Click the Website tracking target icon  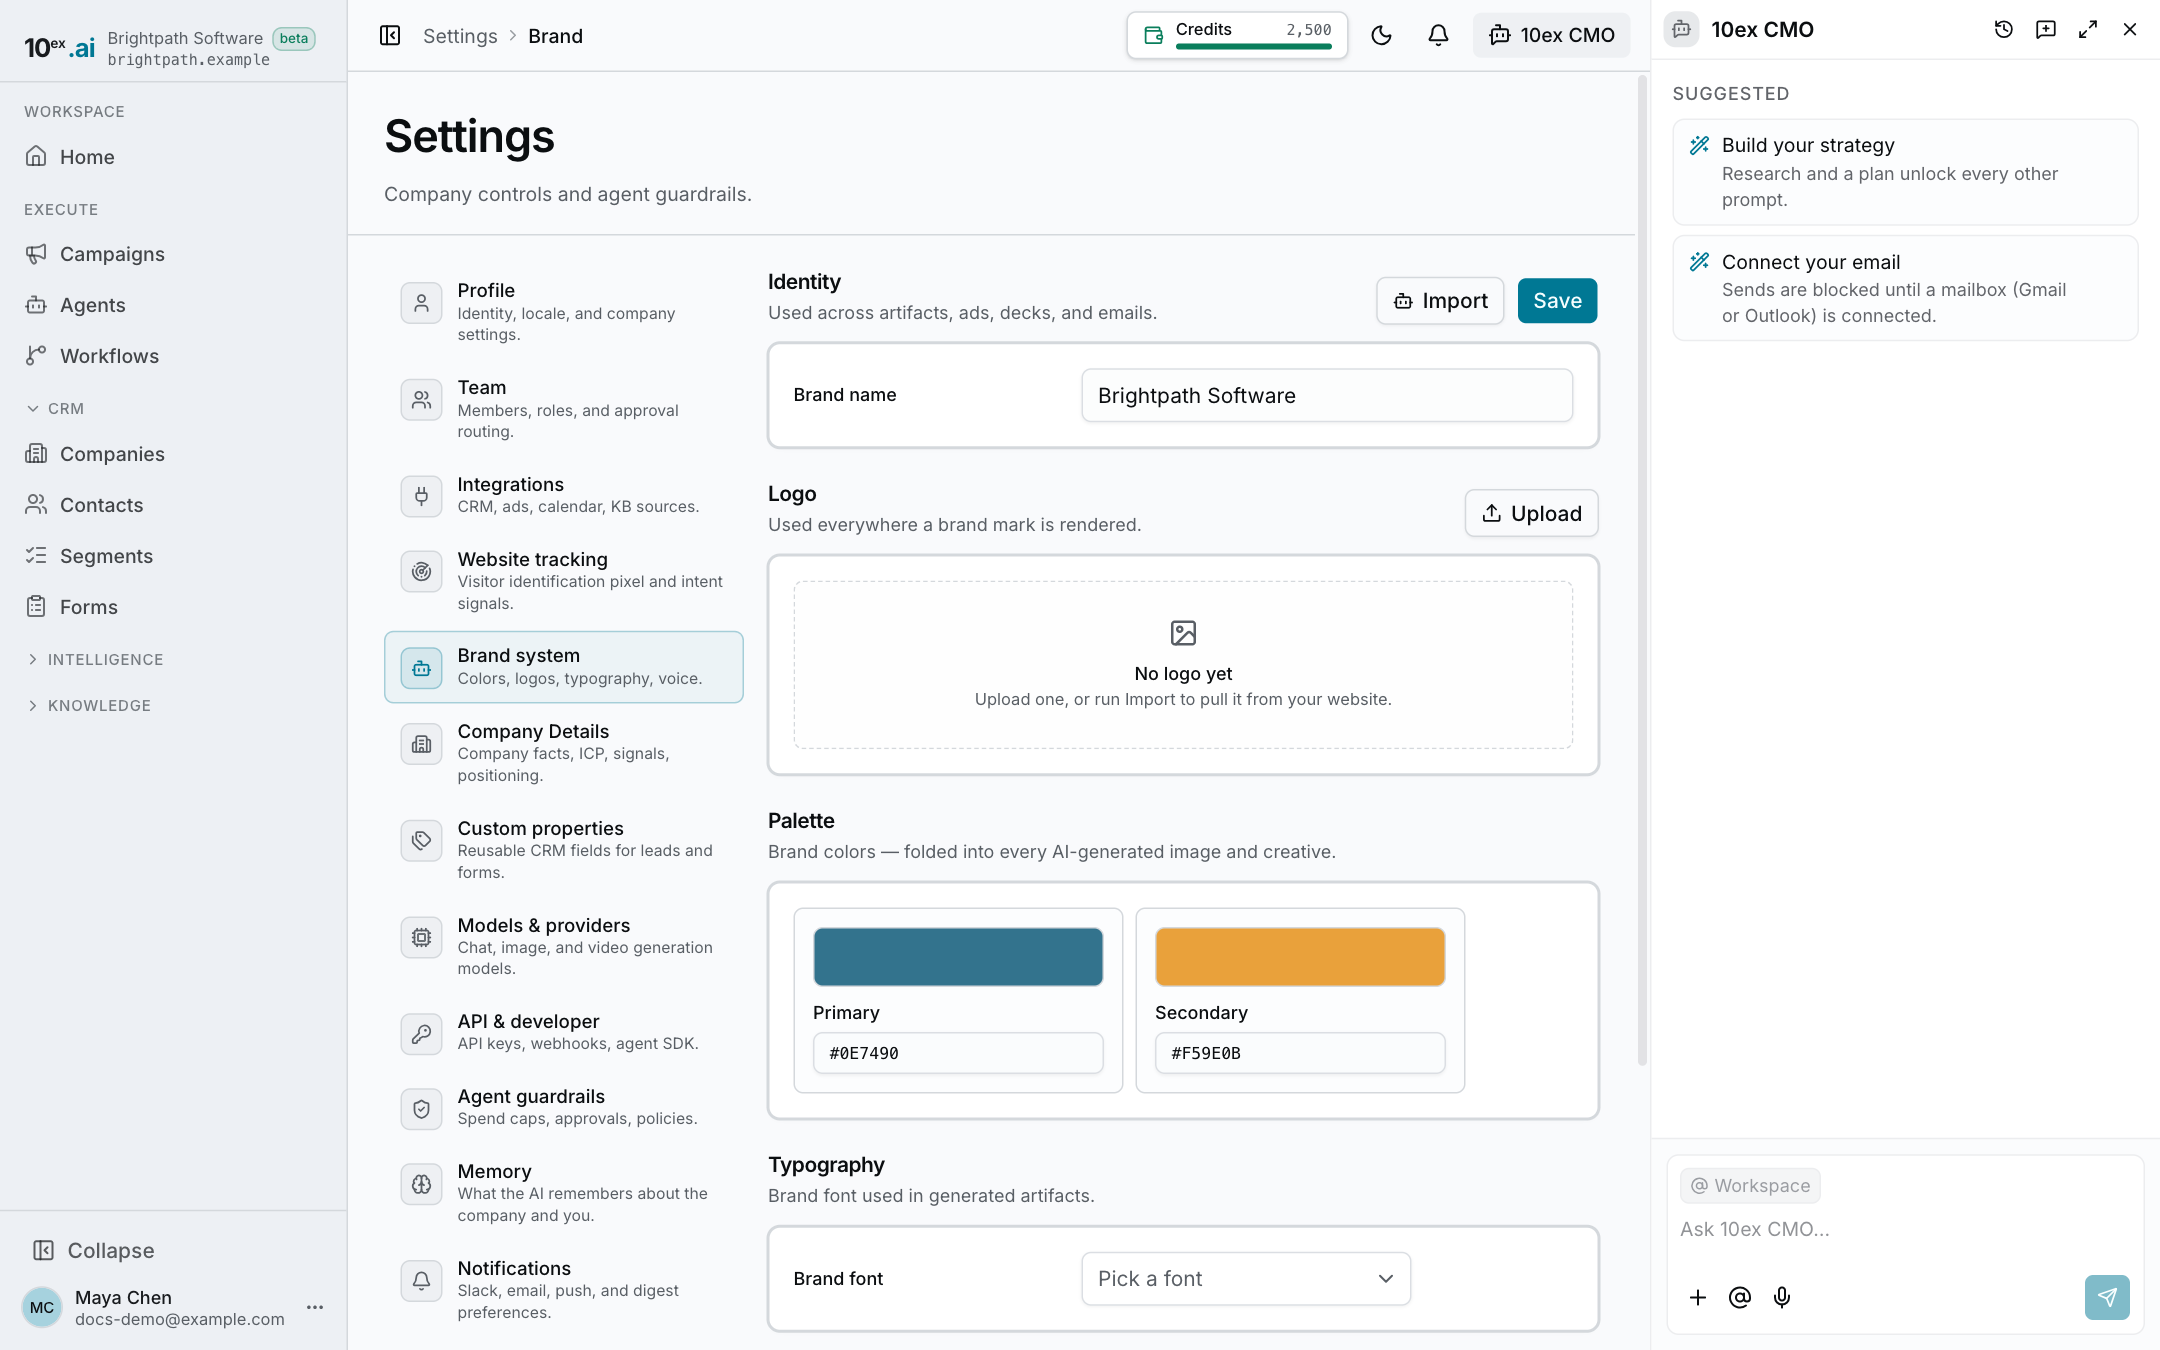(x=422, y=572)
